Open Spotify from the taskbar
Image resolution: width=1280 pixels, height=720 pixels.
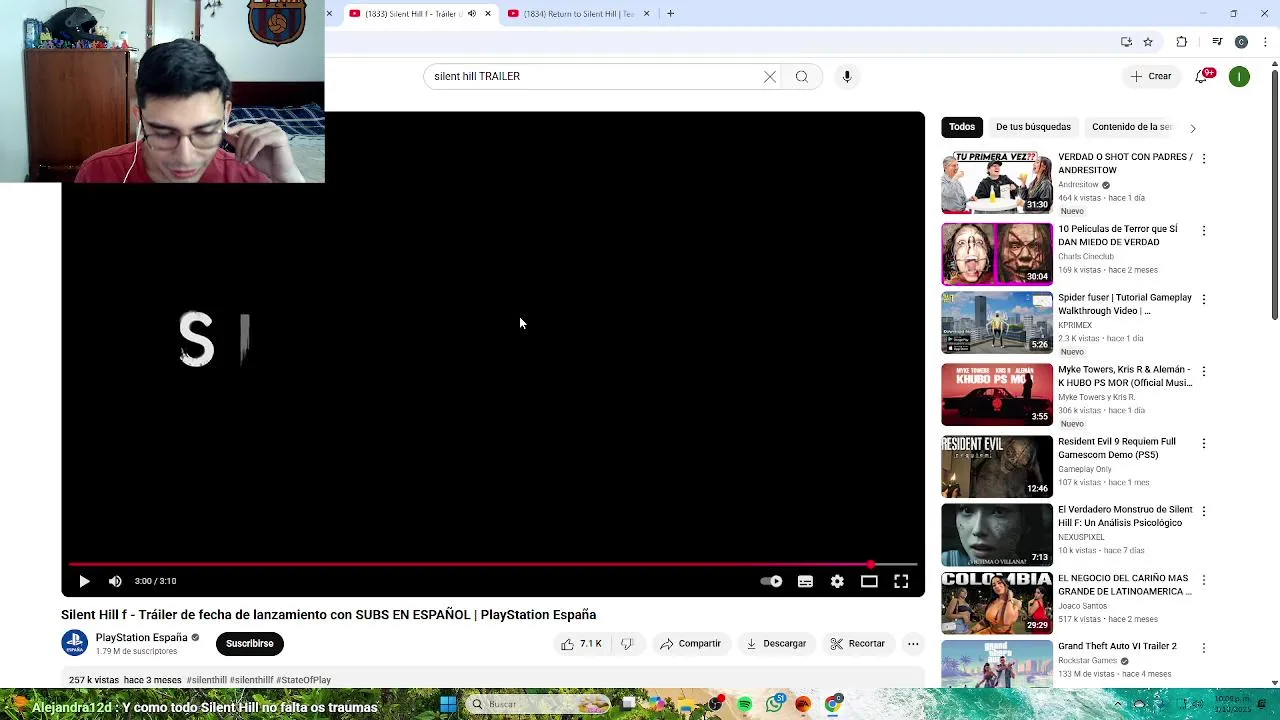(x=745, y=705)
